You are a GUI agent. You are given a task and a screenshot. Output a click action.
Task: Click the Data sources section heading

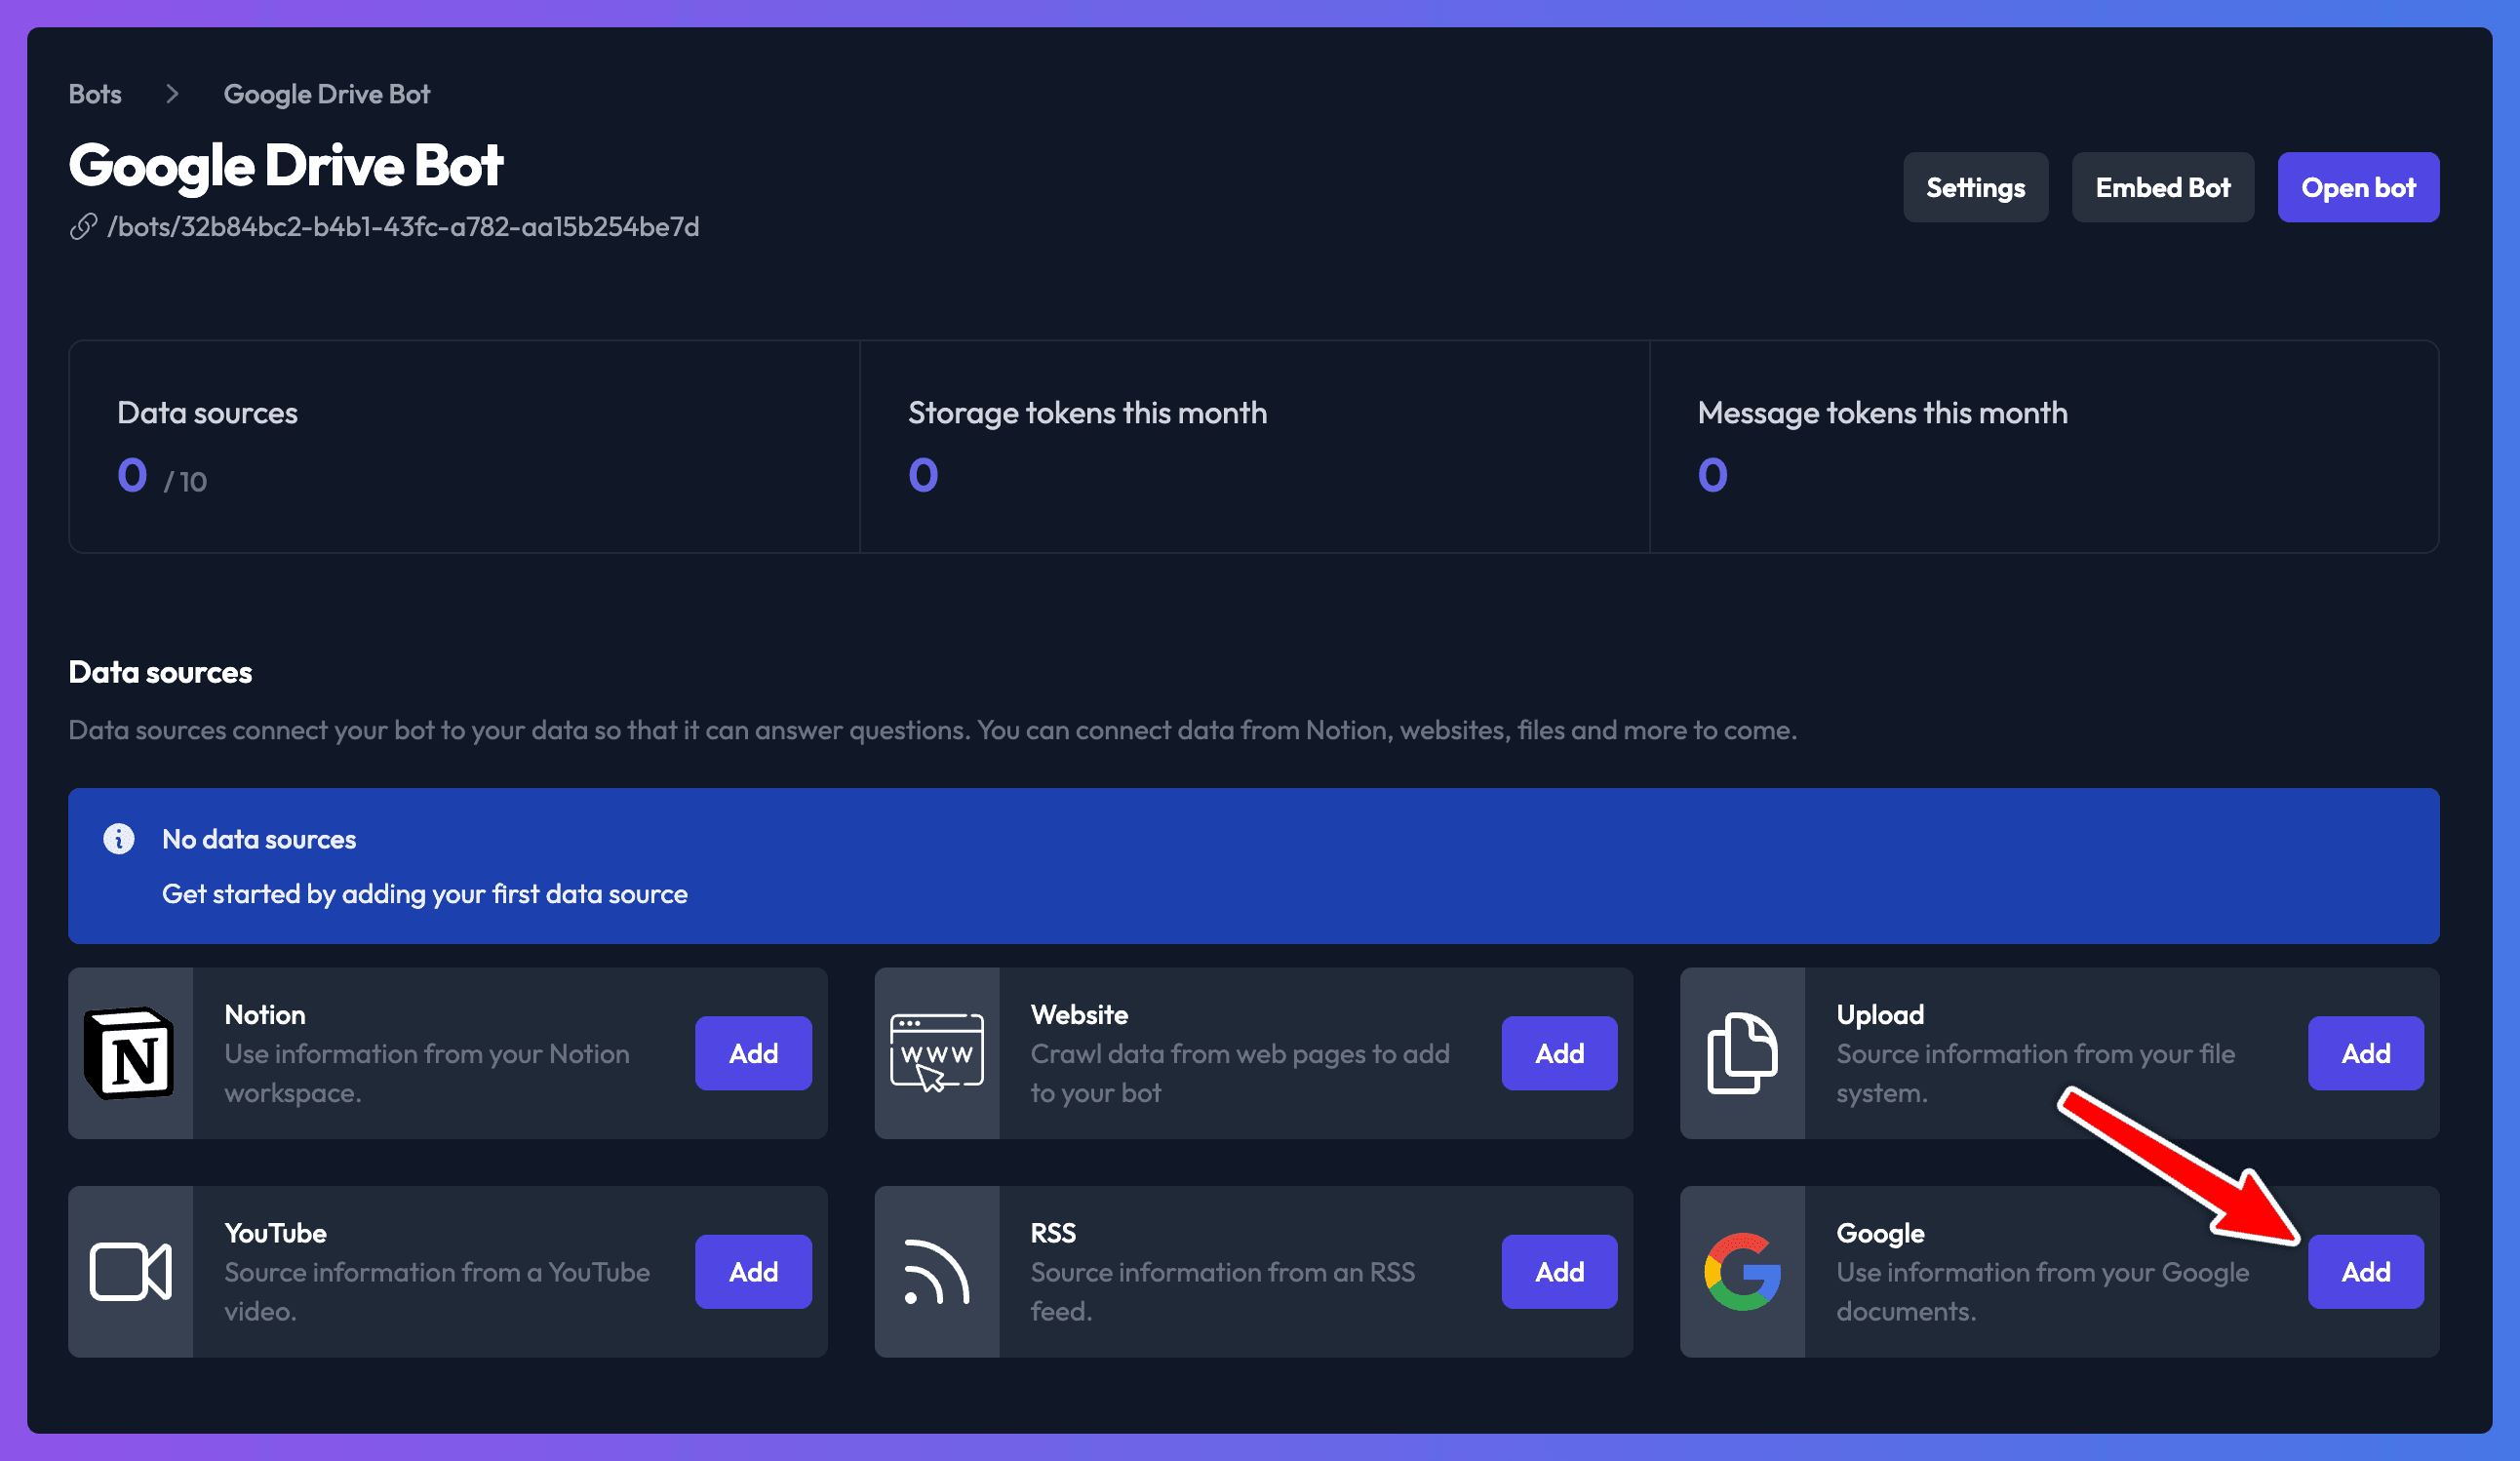[160, 672]
